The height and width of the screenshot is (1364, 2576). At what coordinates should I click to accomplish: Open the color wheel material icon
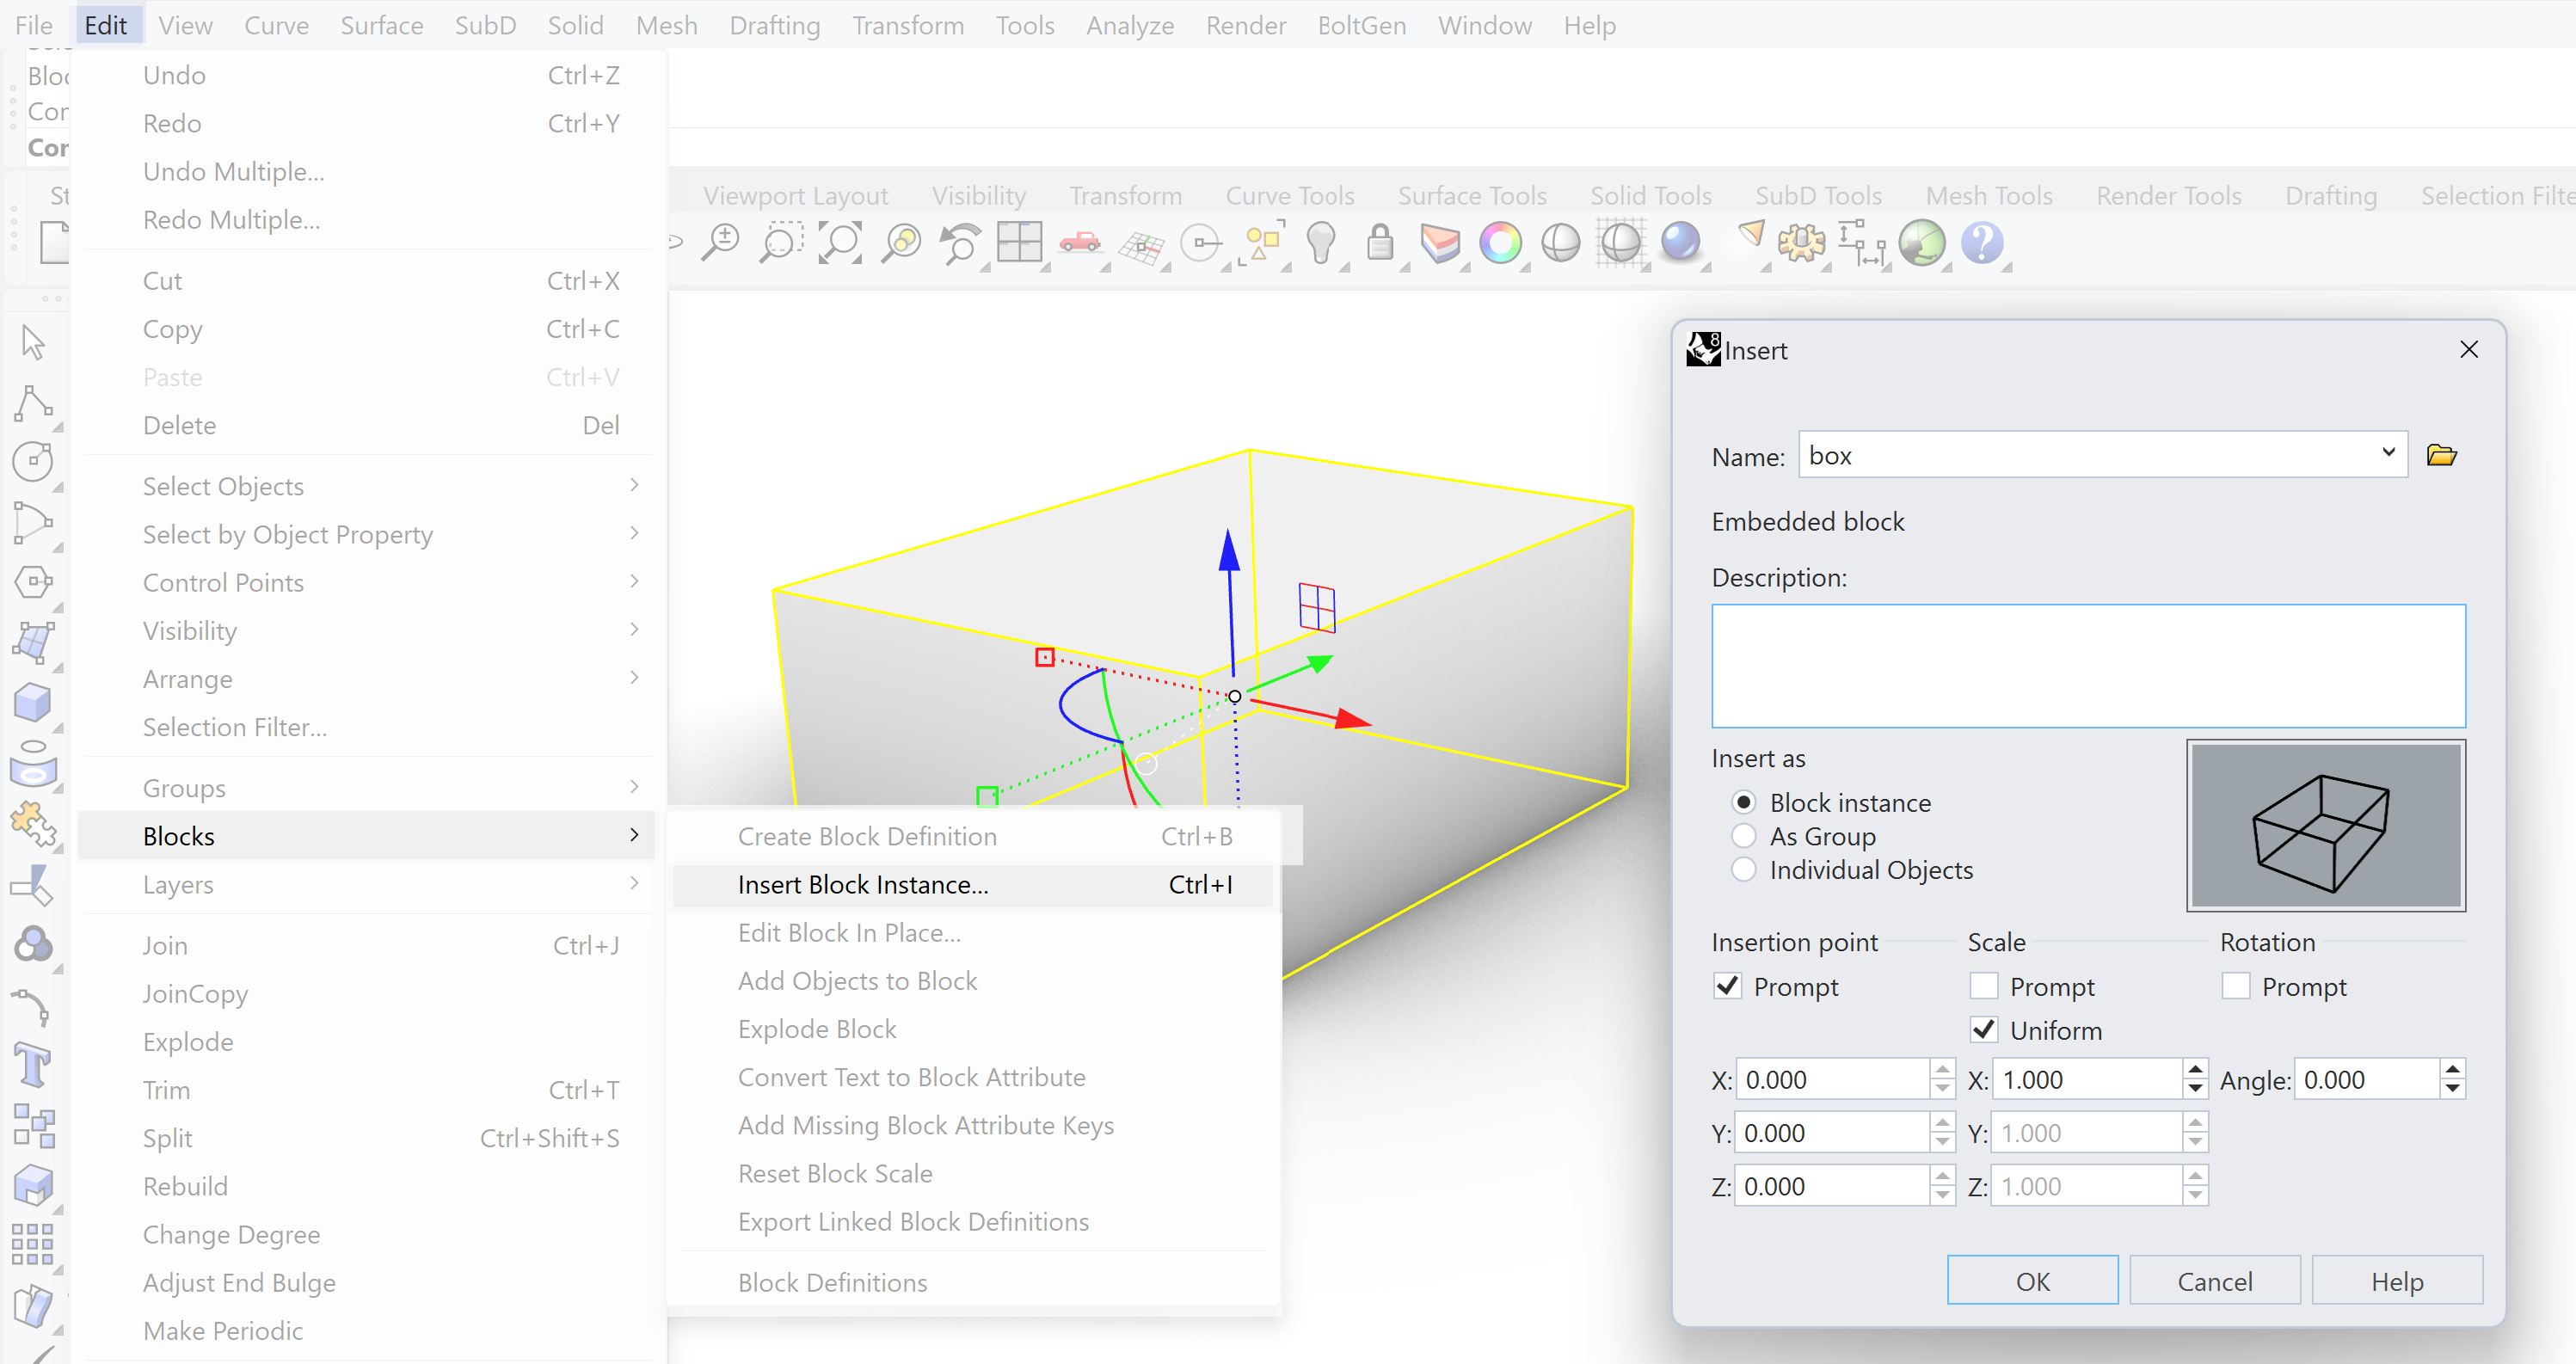pyautogui.click(x=1500, y=243)
